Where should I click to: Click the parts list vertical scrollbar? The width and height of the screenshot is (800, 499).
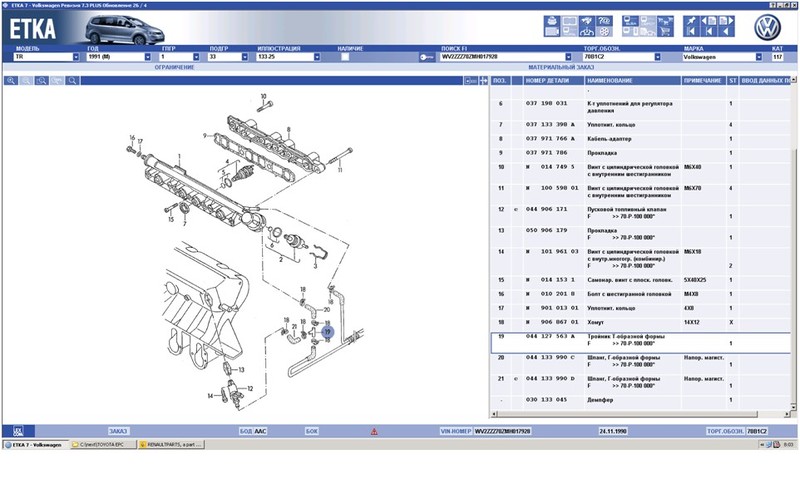[x=794, y=250]
